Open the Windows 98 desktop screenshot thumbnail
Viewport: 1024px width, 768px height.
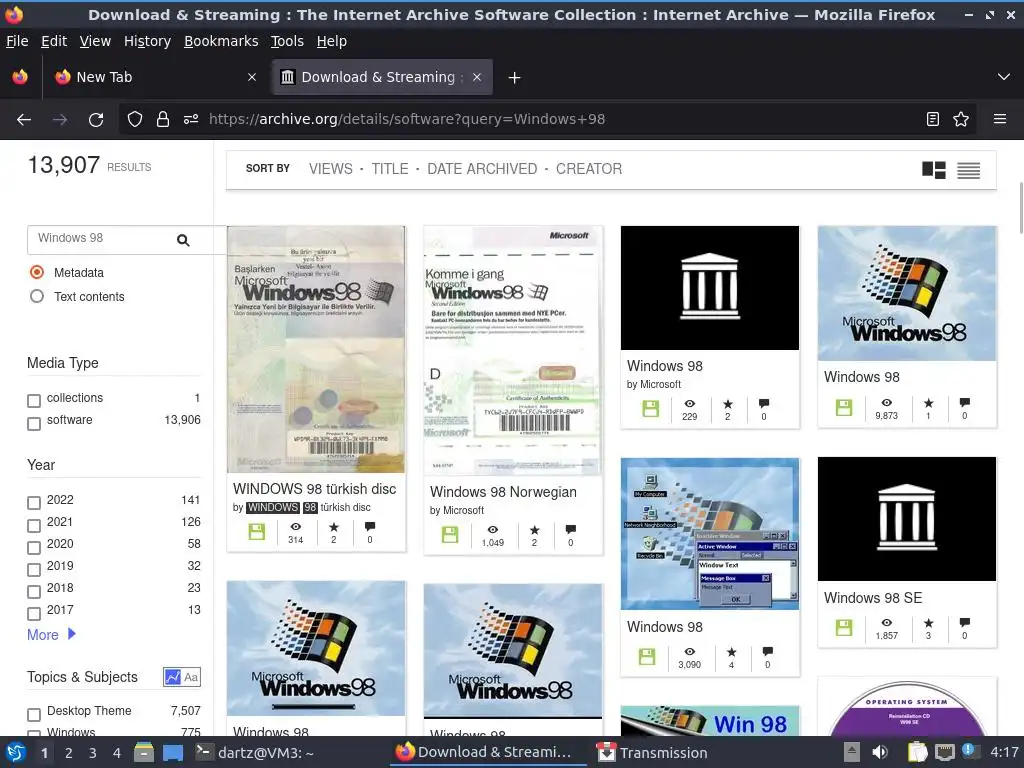point(709,534)
